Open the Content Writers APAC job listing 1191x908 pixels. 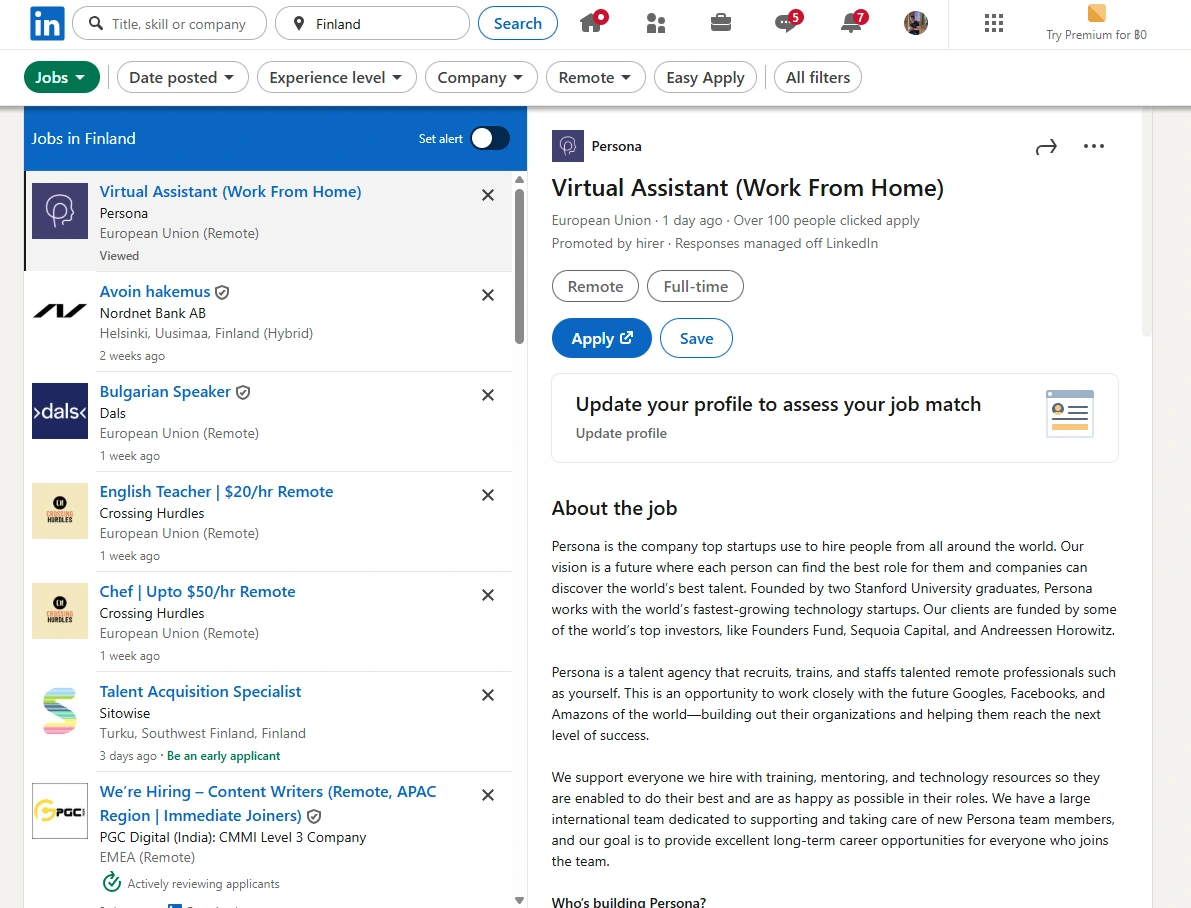coord(267,803)
